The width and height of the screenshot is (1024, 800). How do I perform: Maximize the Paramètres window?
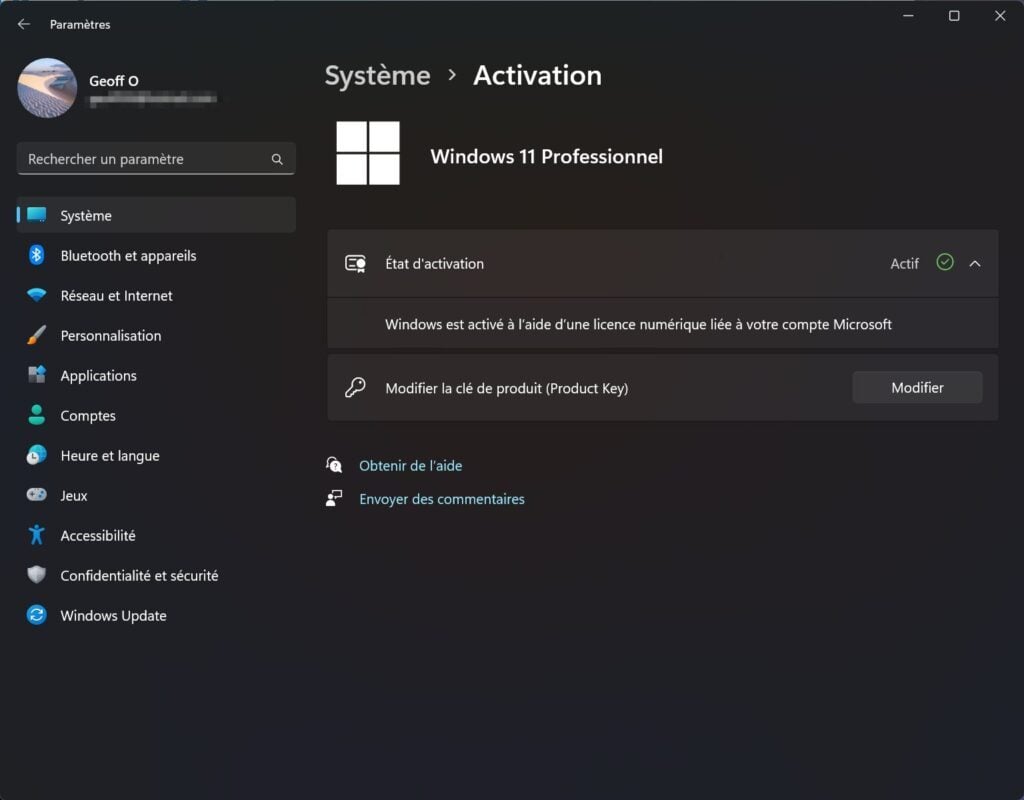954,16
